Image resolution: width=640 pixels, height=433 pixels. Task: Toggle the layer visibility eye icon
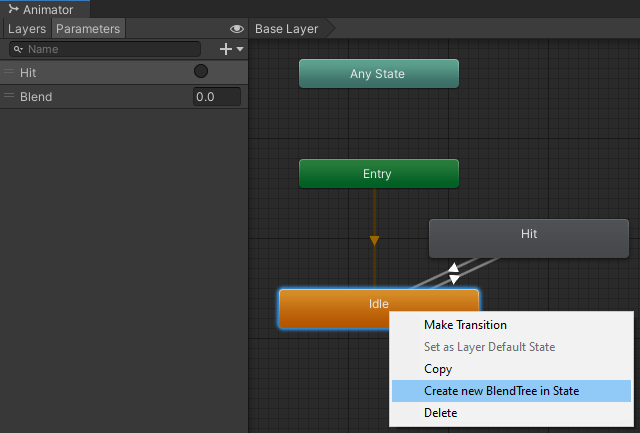(237, 29)
